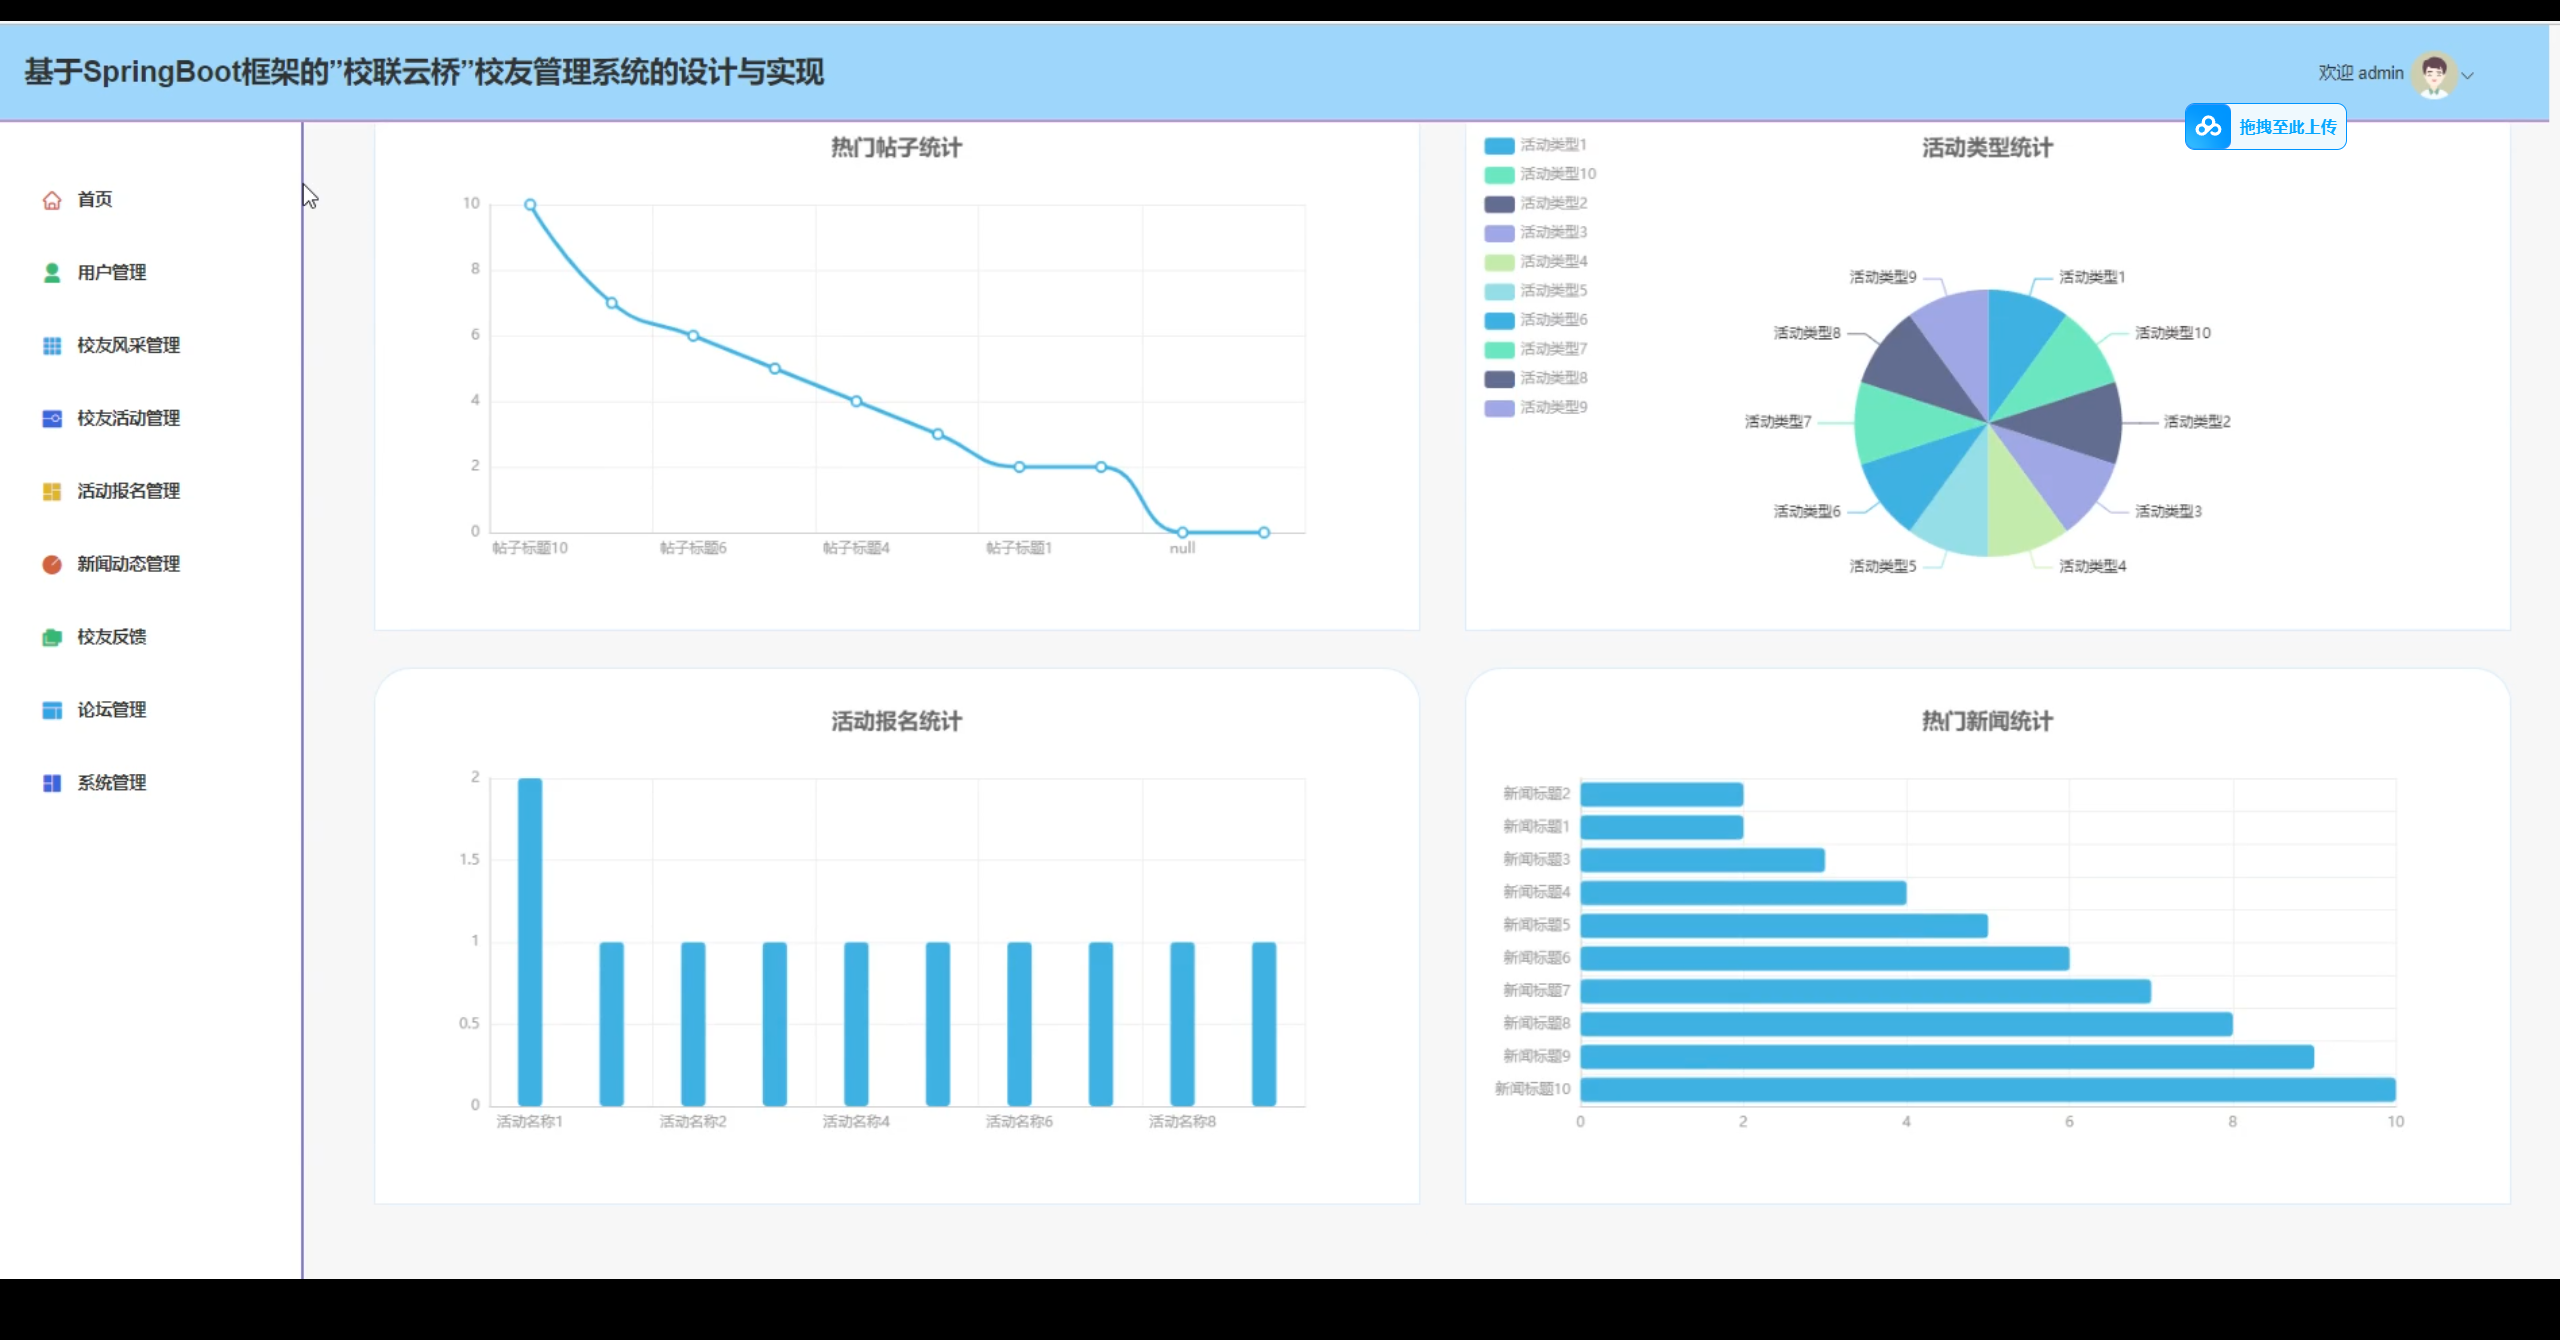This screenshot has width=2560, height=1340.
Task: Expand the admin user dropdown arrow
Action: click(2468, 75)
